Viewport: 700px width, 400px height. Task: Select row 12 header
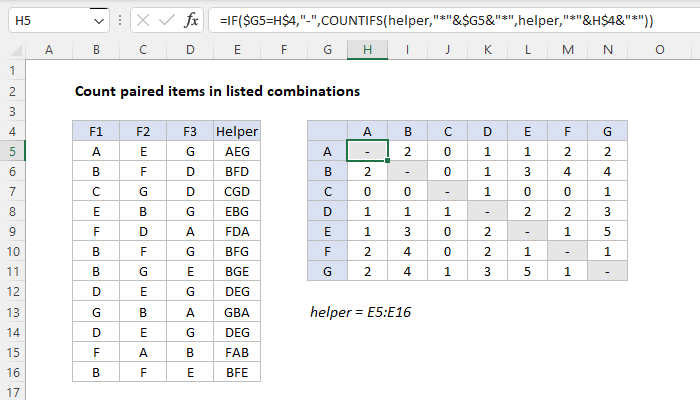point(12,292)
